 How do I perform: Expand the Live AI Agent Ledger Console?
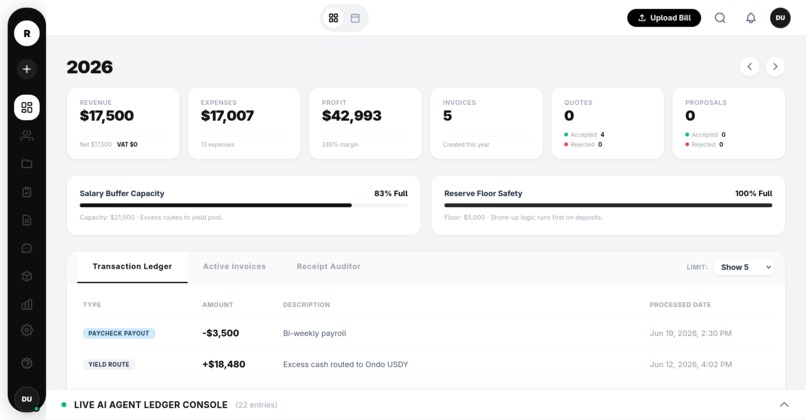coord(784,405)
